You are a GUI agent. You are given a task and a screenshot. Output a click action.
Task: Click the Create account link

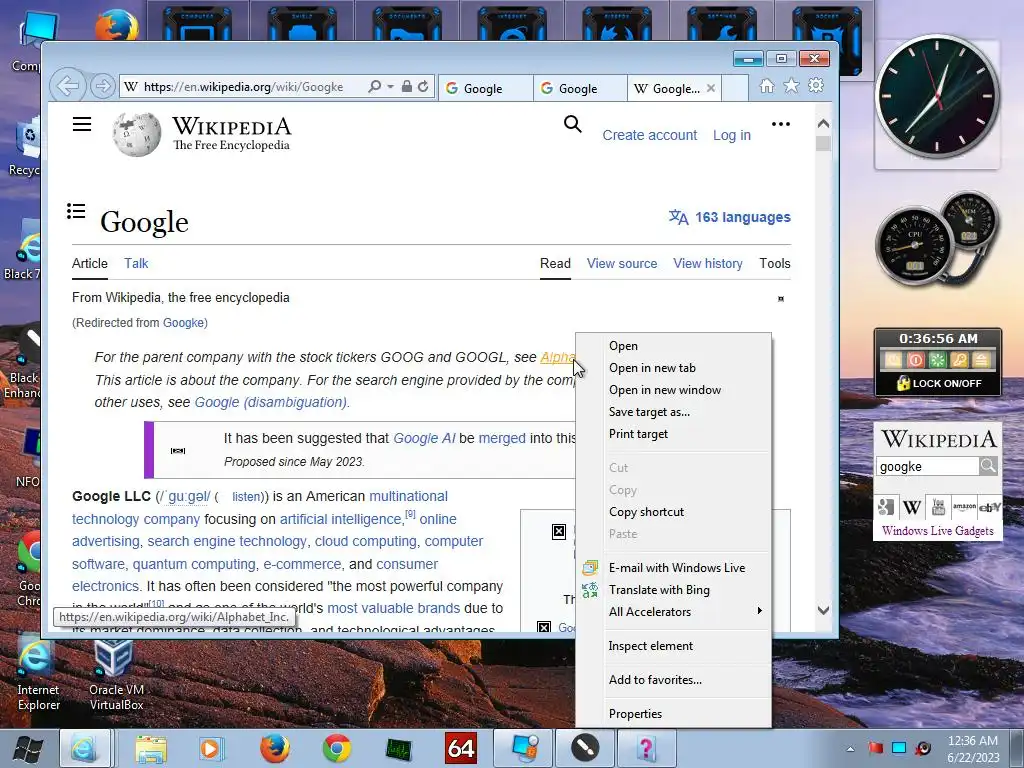pyautogui.click(x=650, y=135)
